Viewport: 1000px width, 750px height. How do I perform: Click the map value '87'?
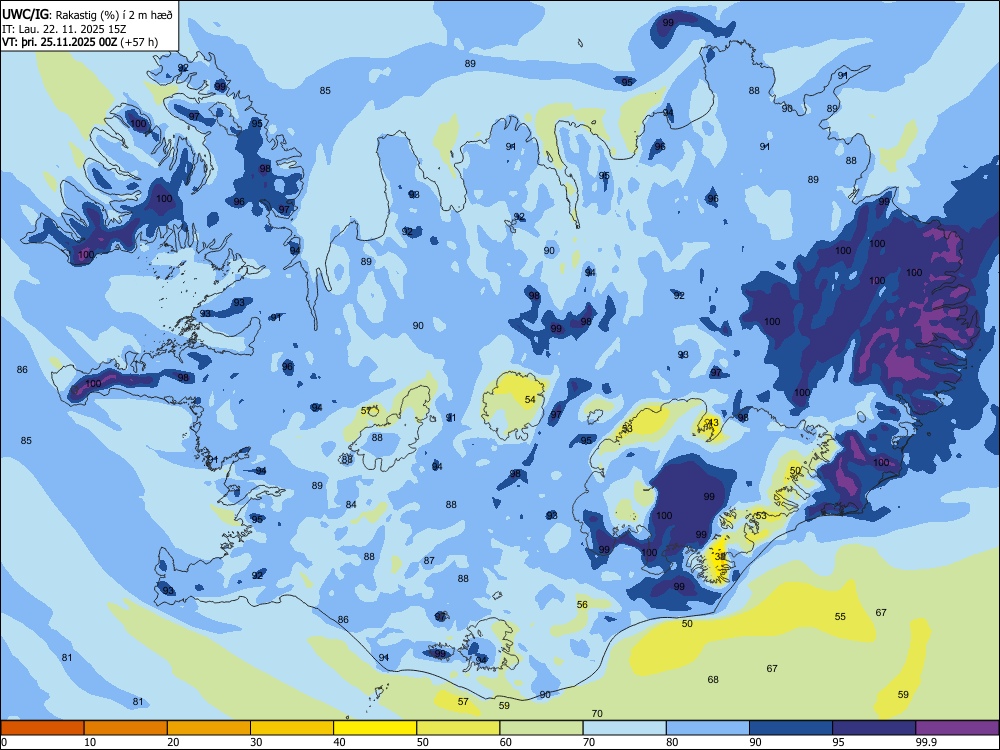[x=429, y=561]
